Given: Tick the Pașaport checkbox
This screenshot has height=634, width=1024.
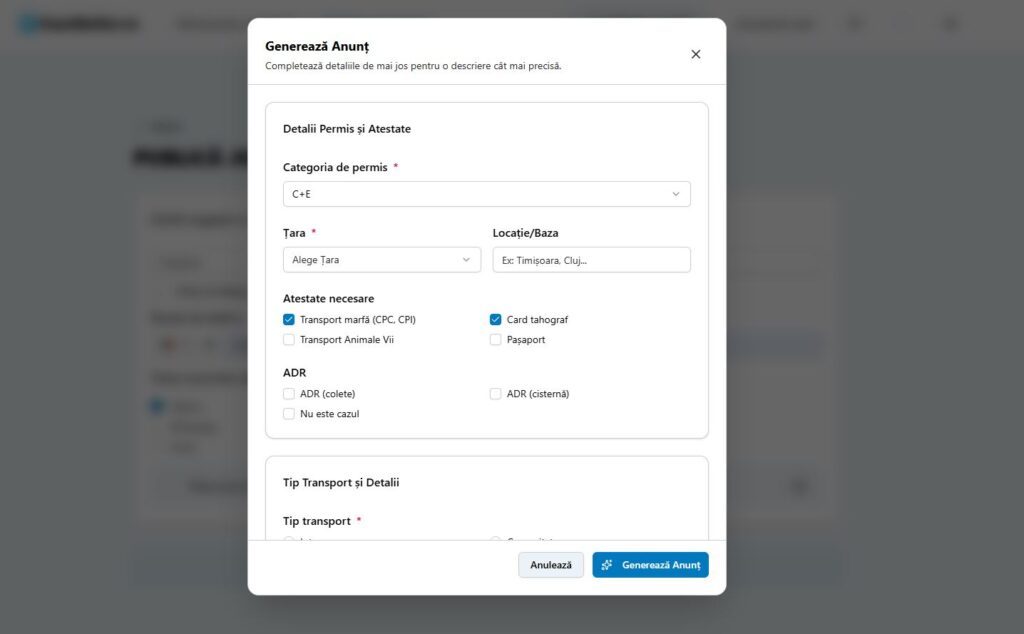Looking at the screenshot, I should point(496,340).
